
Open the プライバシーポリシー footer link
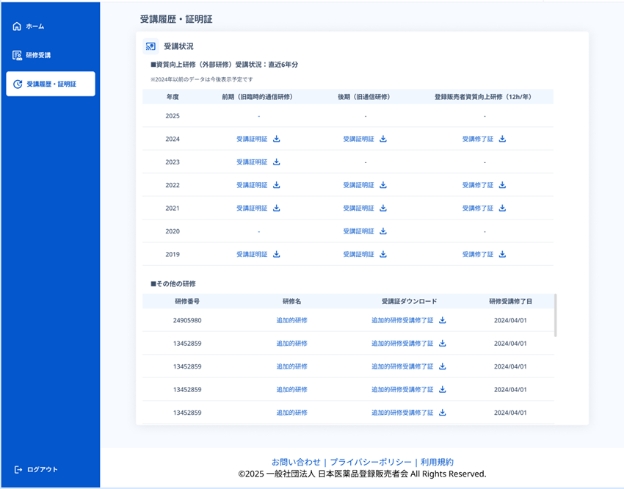click(370, 462)
